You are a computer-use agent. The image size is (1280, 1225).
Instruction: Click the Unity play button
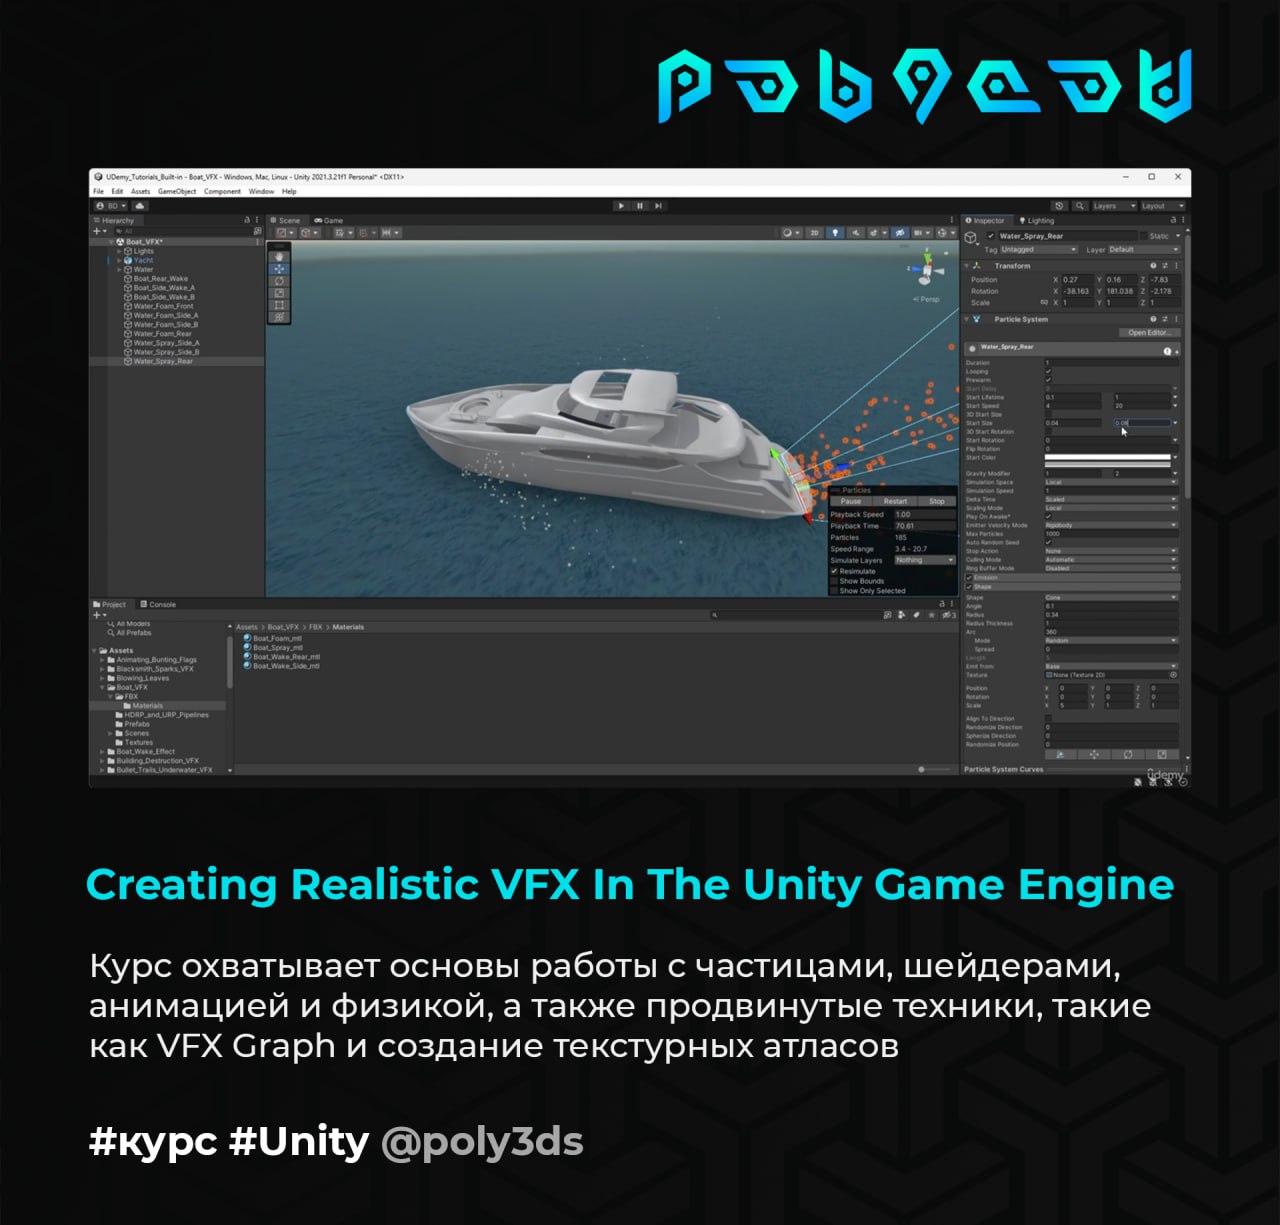click(621, 206)
